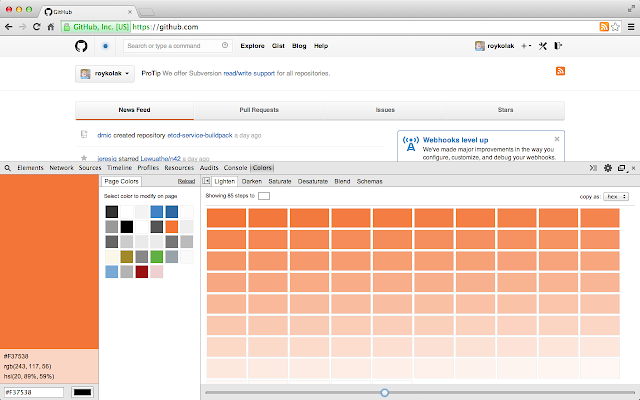Click the undock DevTools window icon
Screen dimensions: 640x400
(x=622, y=168)
